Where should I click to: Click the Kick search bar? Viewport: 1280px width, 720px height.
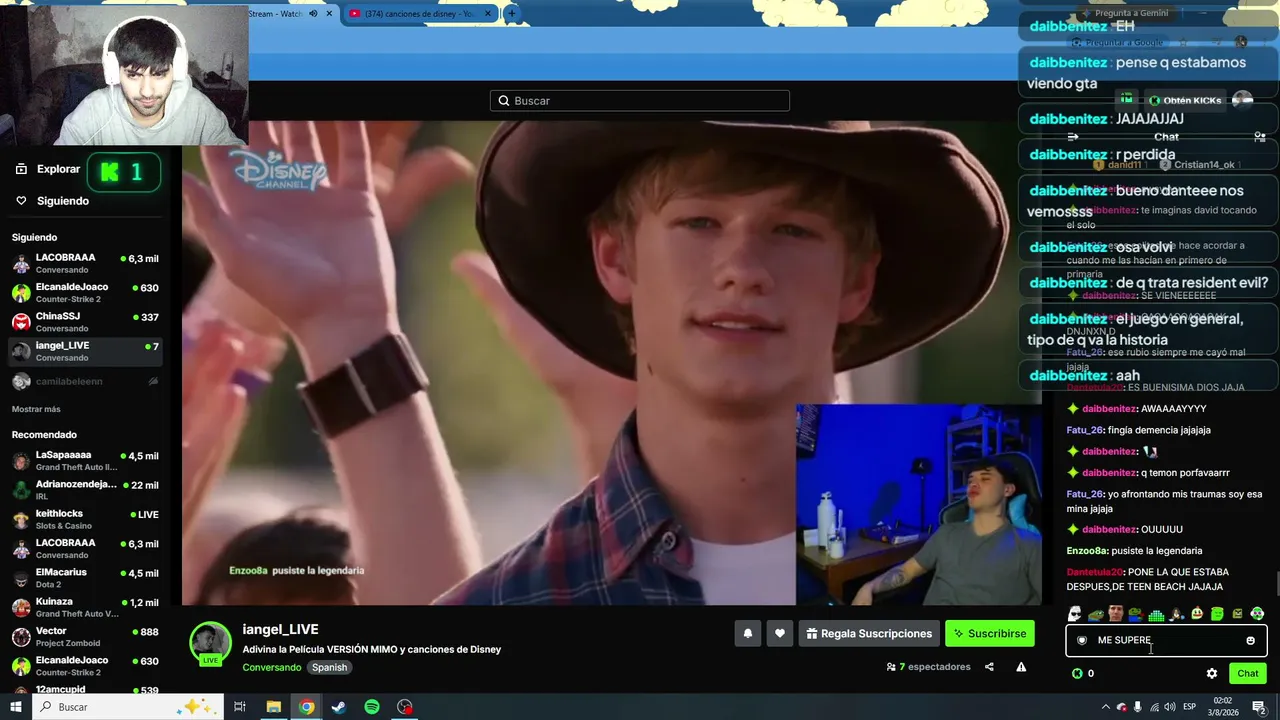click(x=640, y=100)
